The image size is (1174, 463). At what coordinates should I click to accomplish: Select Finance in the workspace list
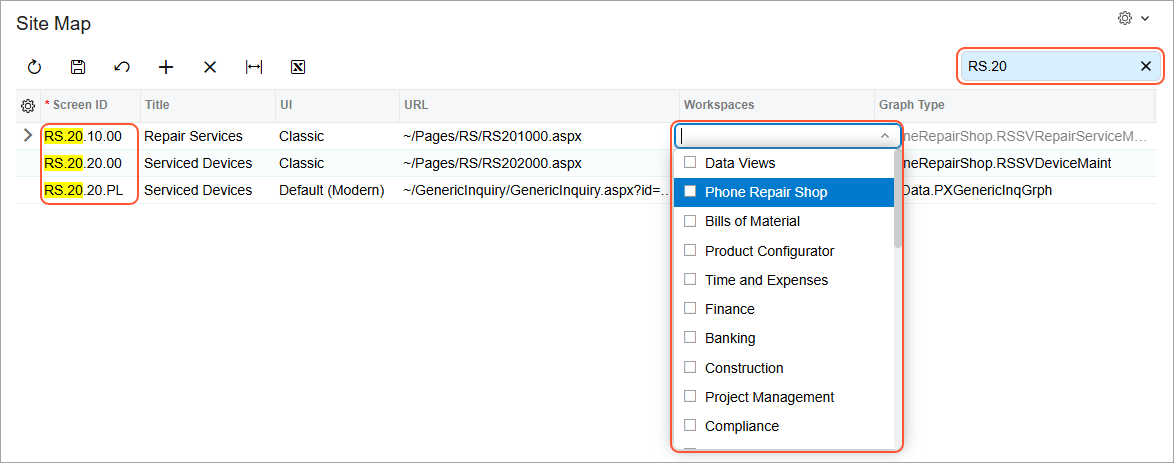729,309
